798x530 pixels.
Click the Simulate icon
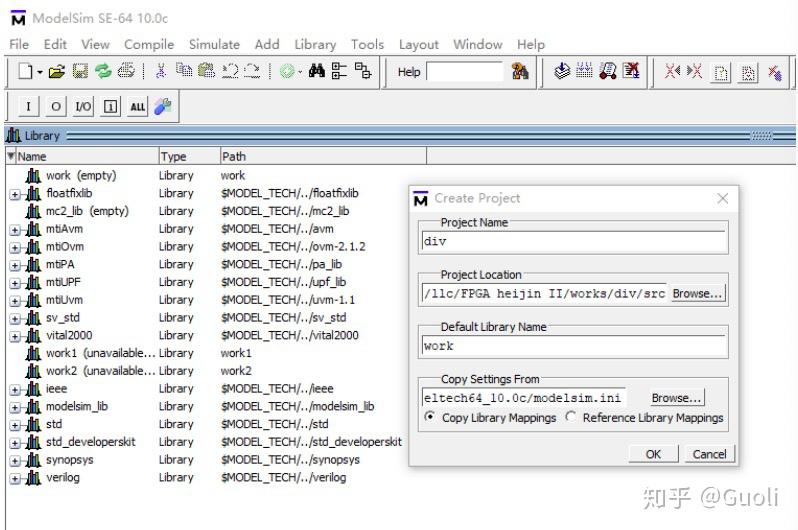pos(608,71)
